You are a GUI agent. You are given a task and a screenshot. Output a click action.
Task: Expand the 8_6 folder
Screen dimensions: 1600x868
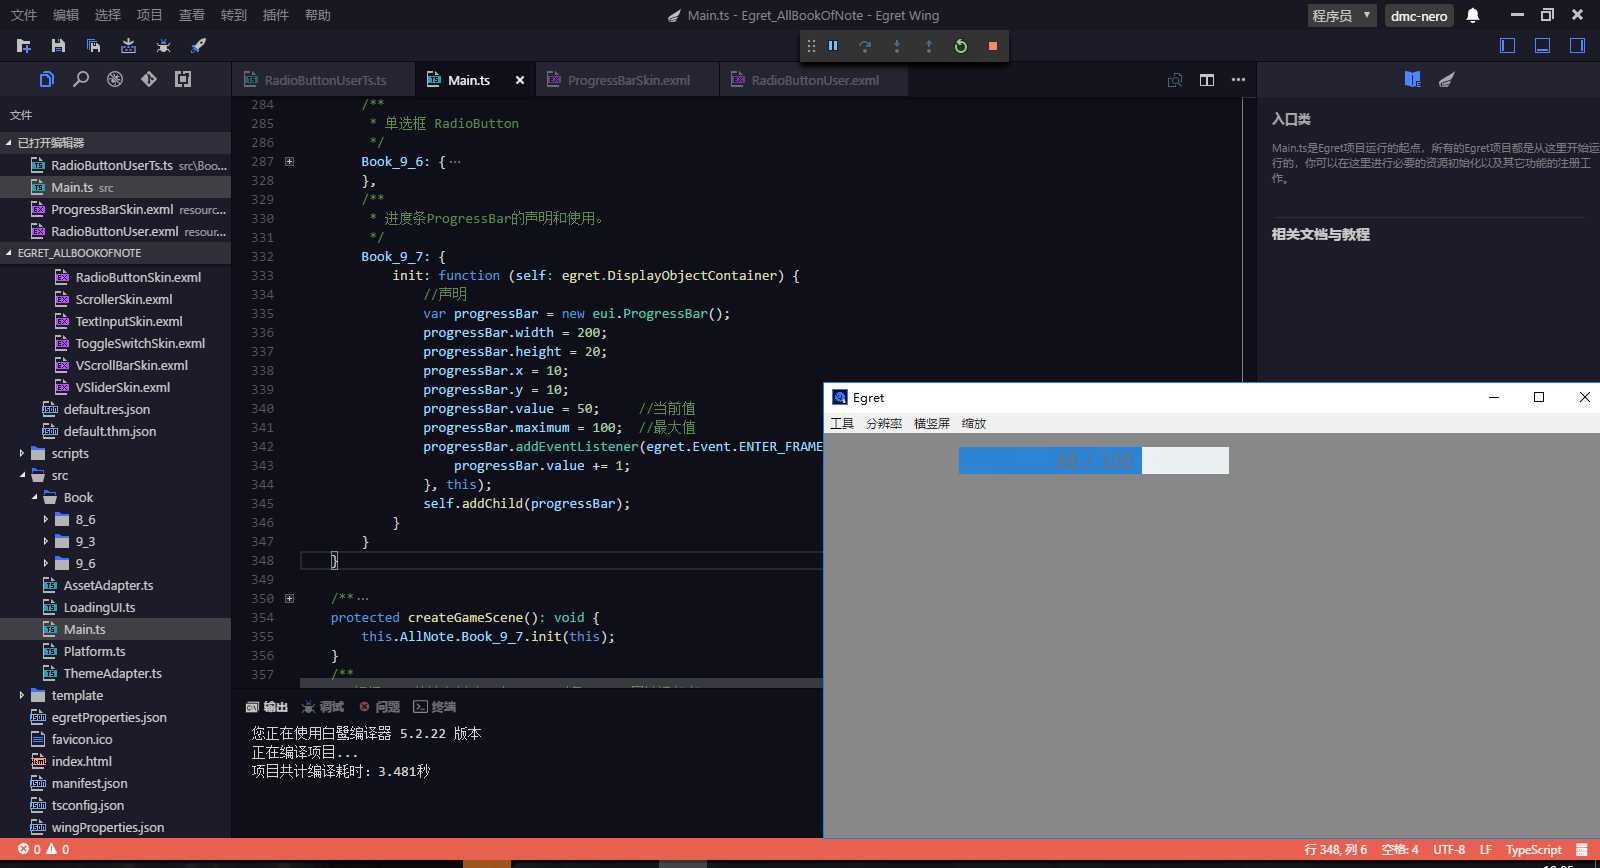[x=46, y=519]
